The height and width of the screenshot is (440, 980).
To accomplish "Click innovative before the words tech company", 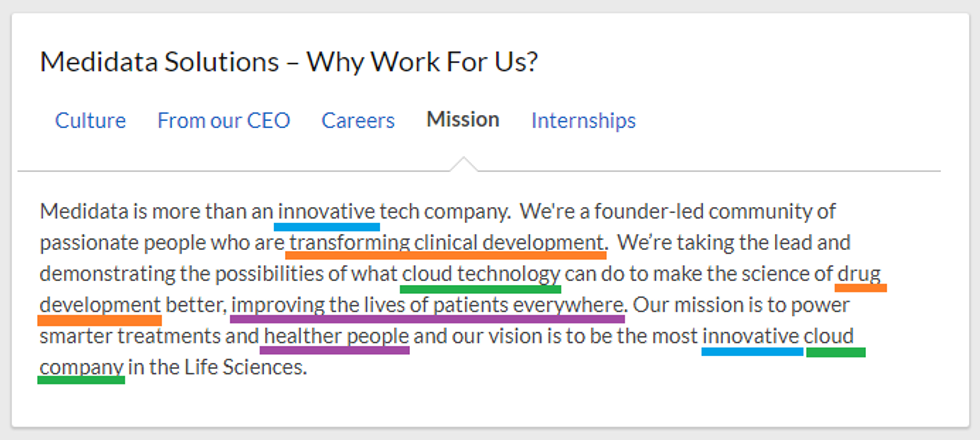I will 327,211.
